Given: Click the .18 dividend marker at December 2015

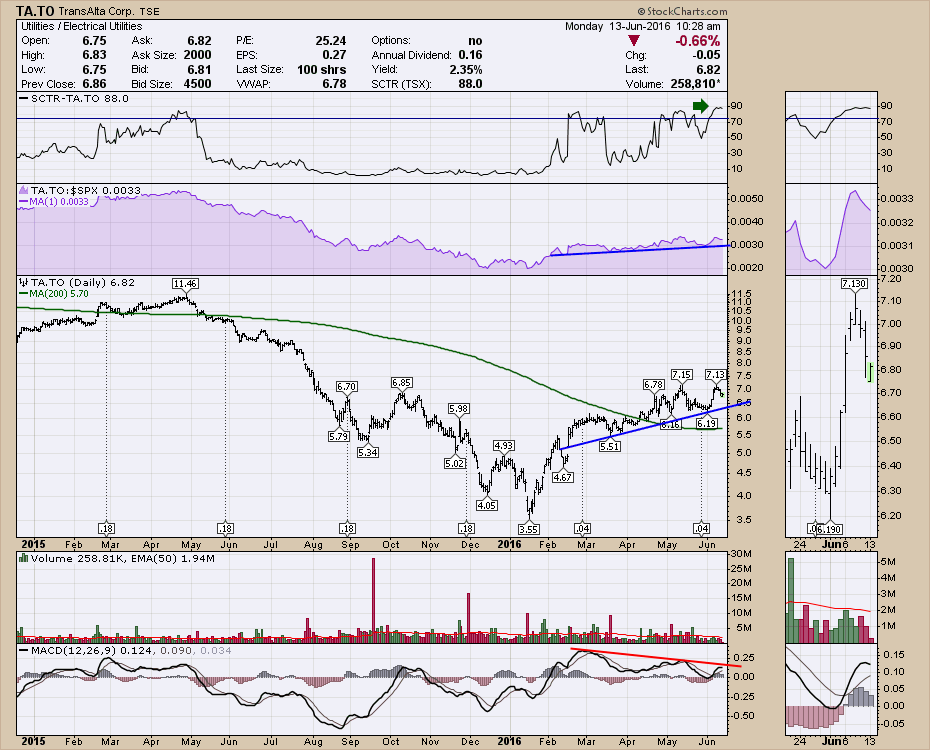Looking at the screenshot, I should [x=466, y=528].
